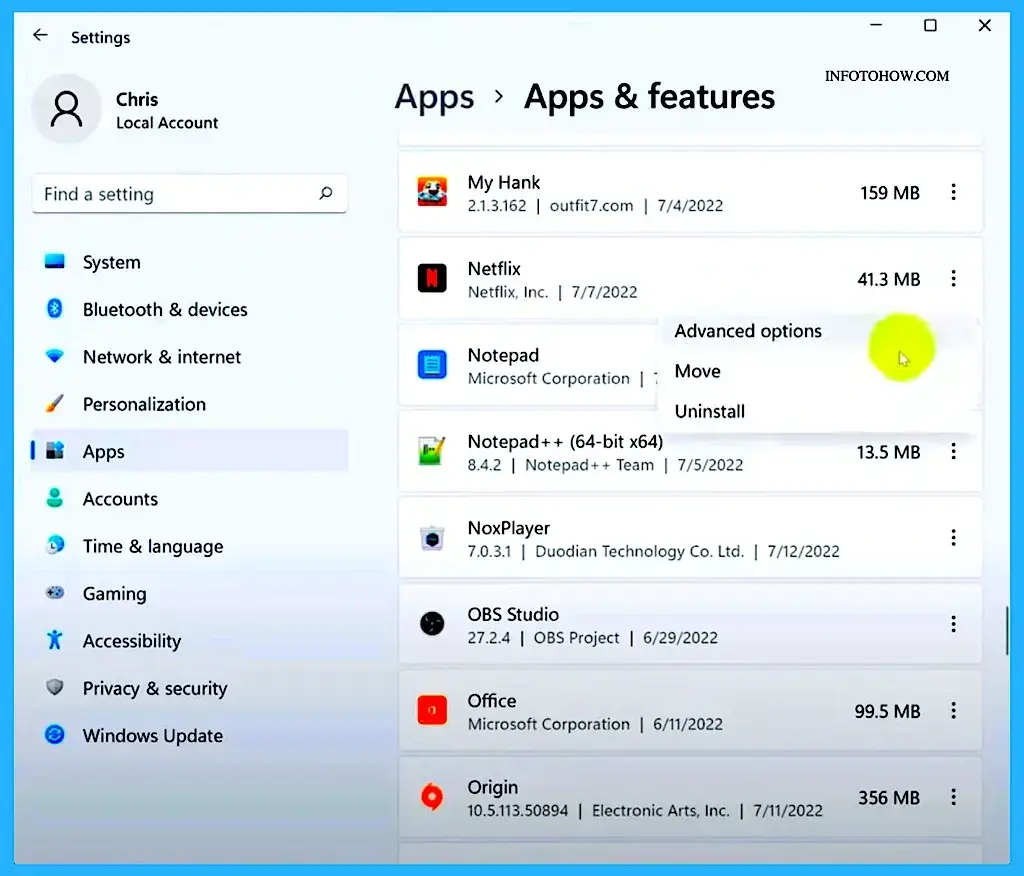Open Bluetooth & devices settings
The image size is (1024, 876).
click(190, 309)
